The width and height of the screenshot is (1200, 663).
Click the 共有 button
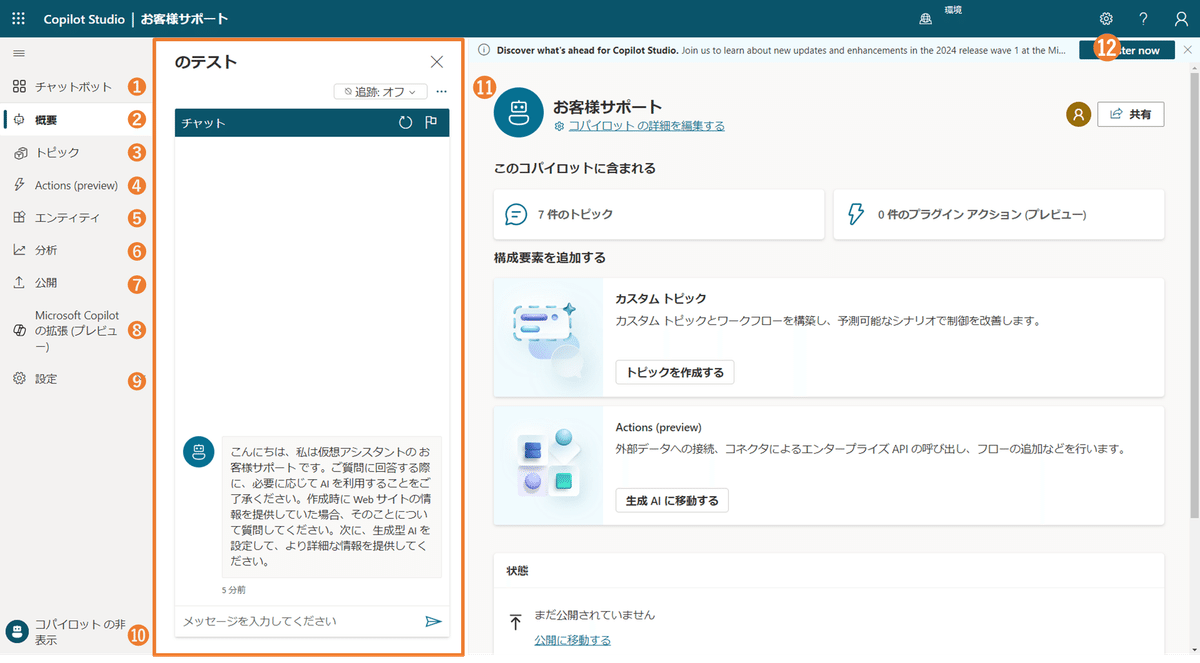(1130, 115)
